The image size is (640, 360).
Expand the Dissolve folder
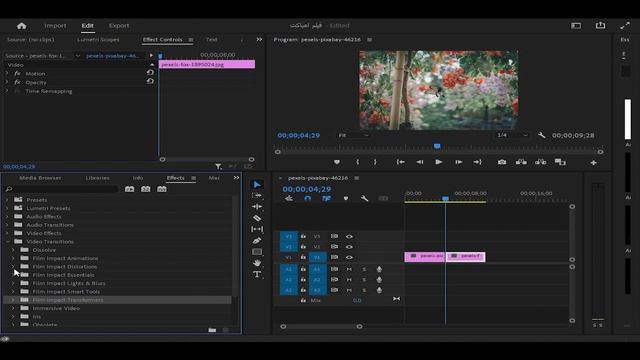(x=13, y=250)
